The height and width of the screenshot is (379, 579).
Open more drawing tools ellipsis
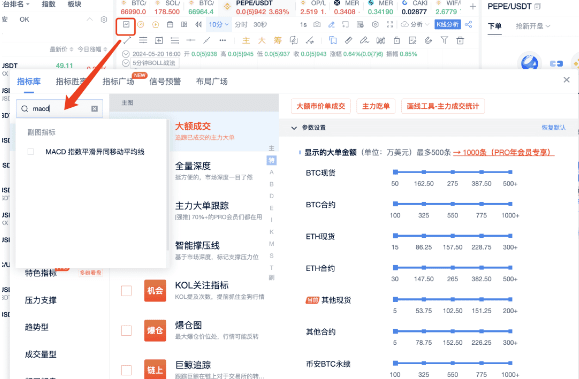(223, 40)
